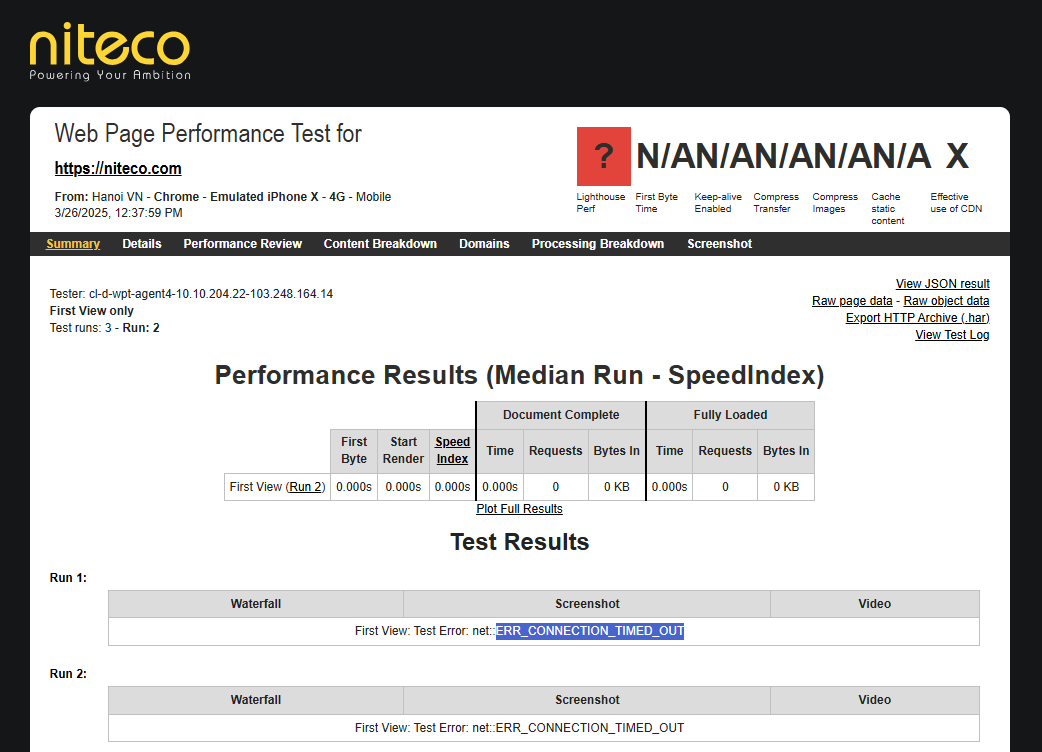The height and width of the screenshot is (752, 1042).
Task: Click the X grade for CDN use
Action: [x=957, y=156]
